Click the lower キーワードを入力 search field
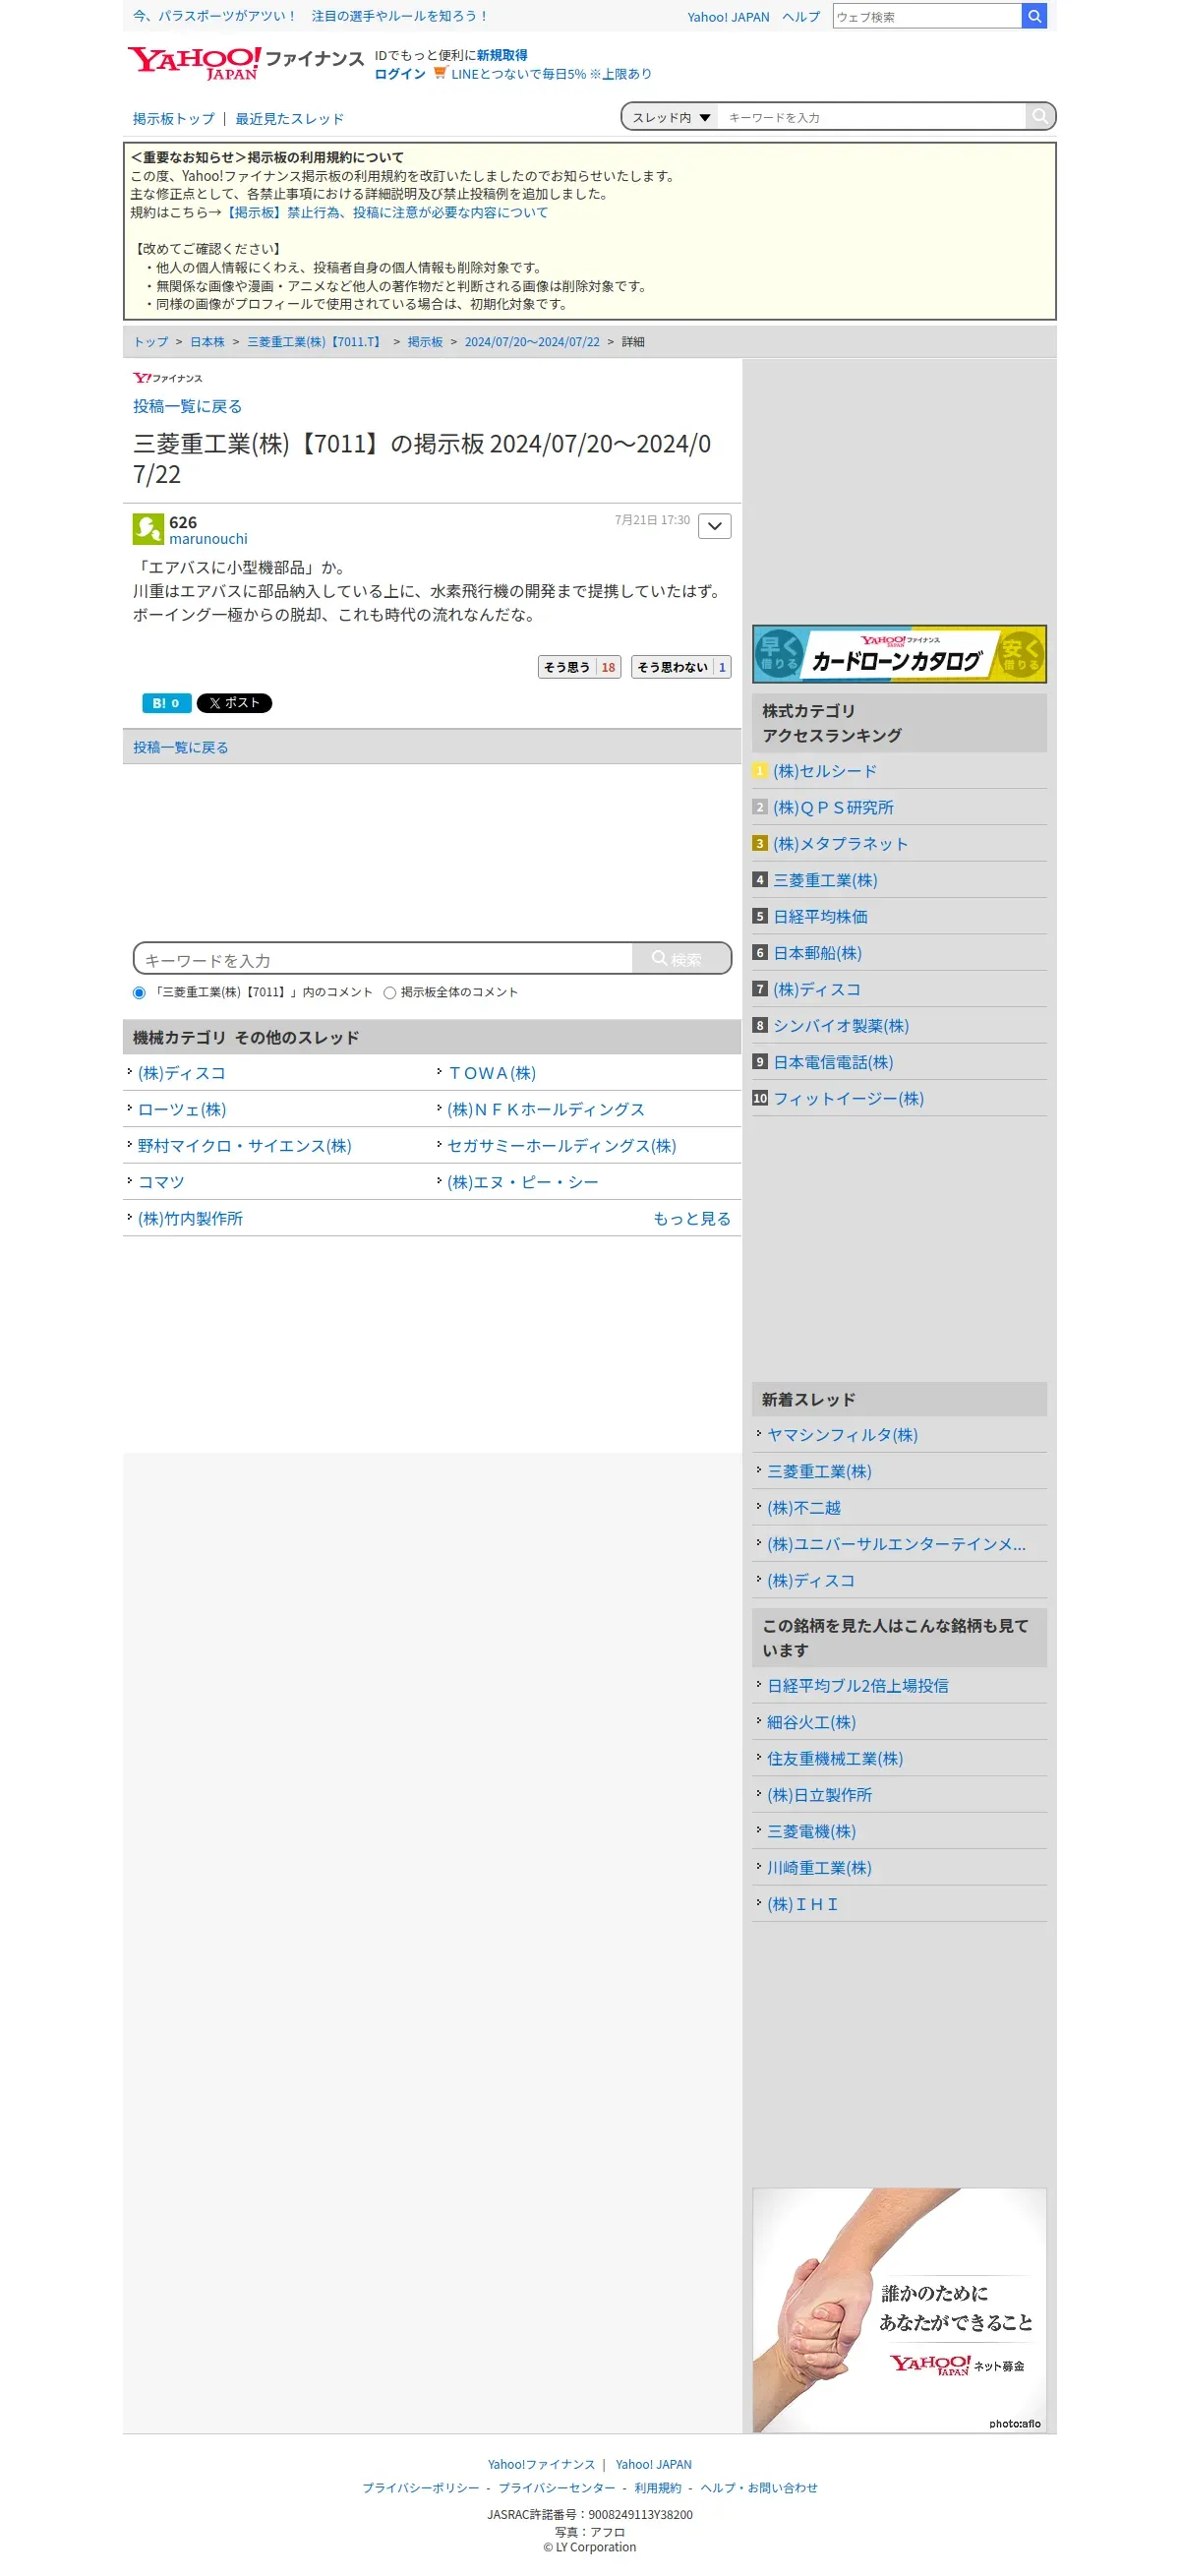 click(384, 958)
